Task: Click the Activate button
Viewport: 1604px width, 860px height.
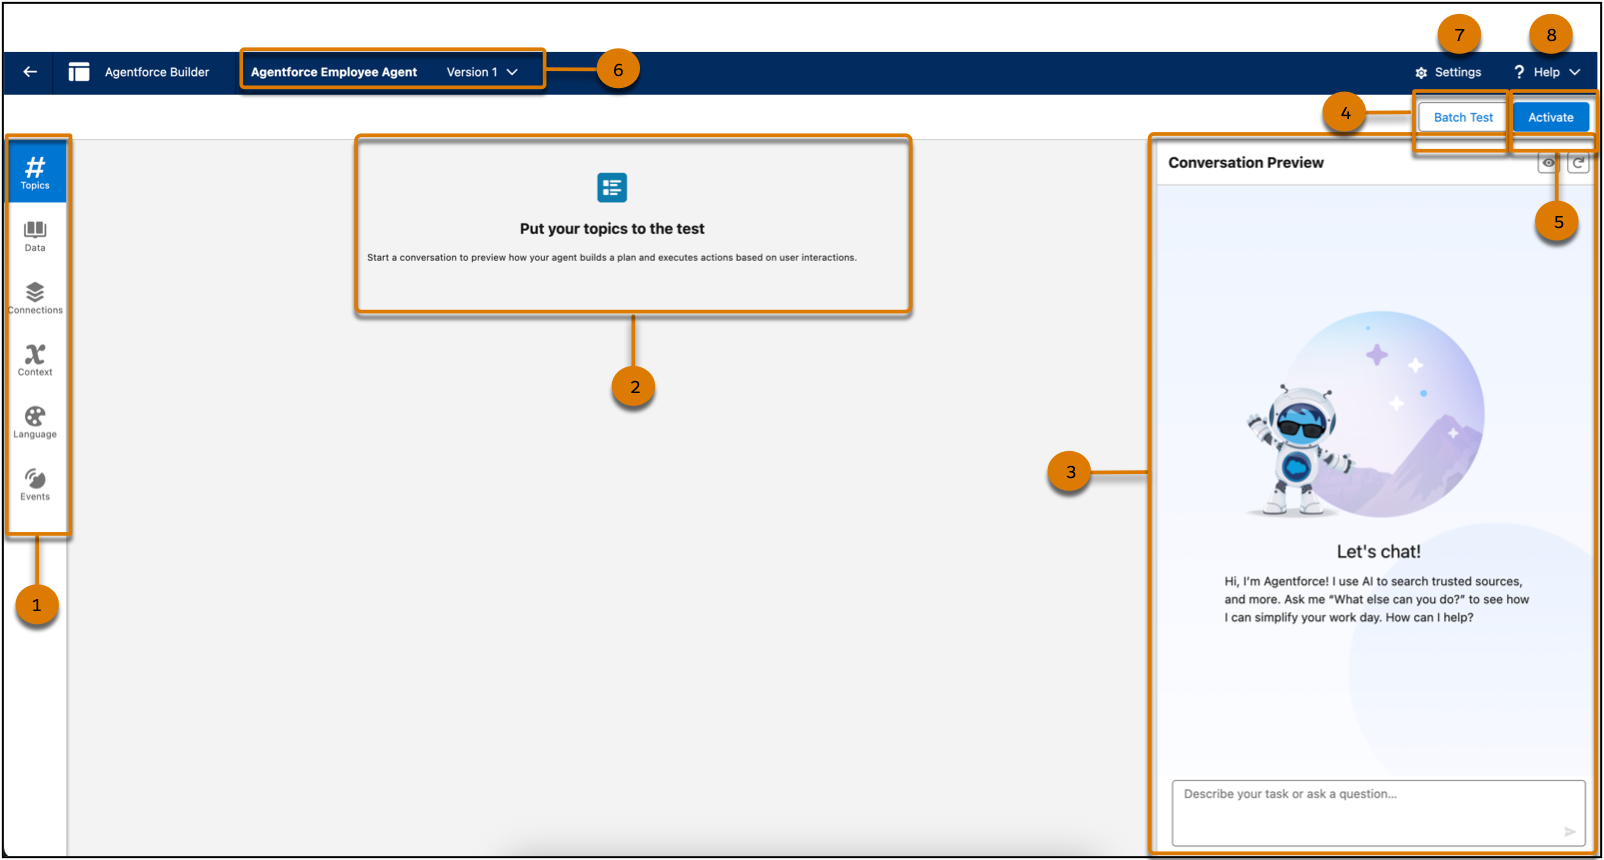Action: pyautogui.click(x=1551, y=117)
